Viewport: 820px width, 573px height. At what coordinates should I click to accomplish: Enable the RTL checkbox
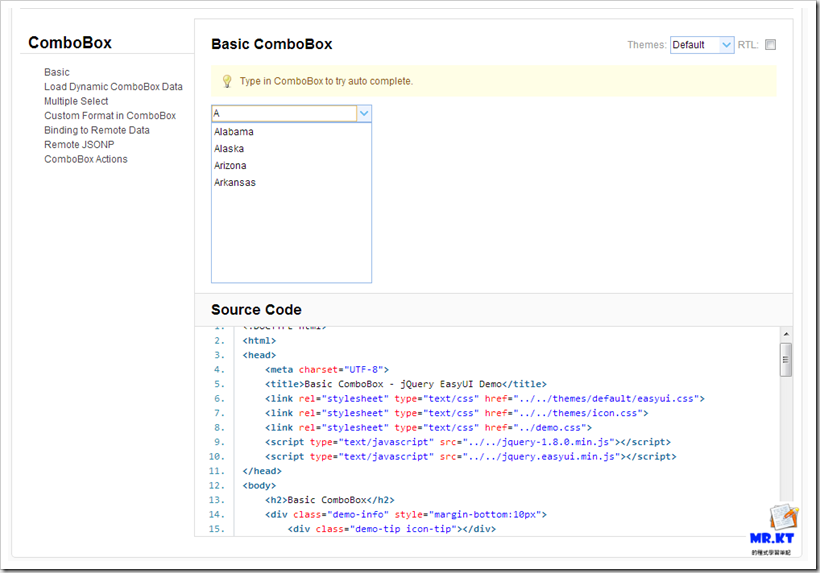point(770,45)
